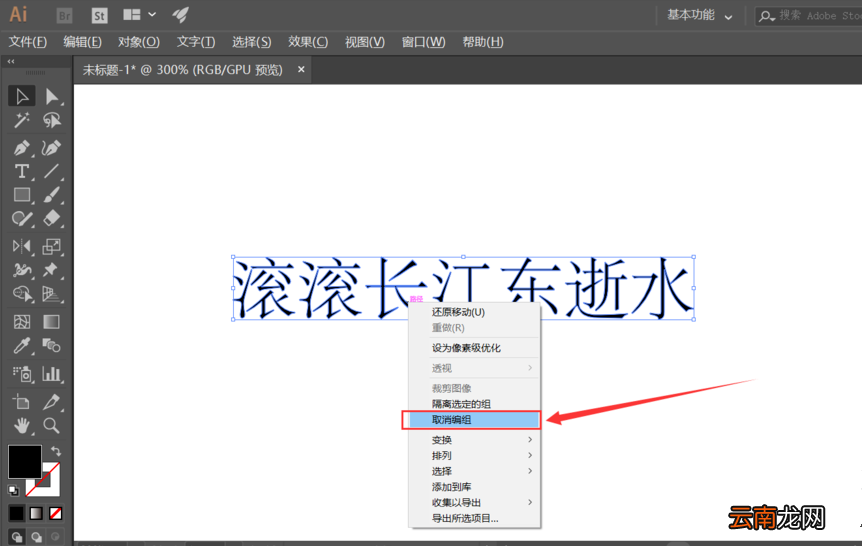Screen dimensions: 862x546
Task: Select the Selection tool (black arrow)
Action: click(22, 96)
